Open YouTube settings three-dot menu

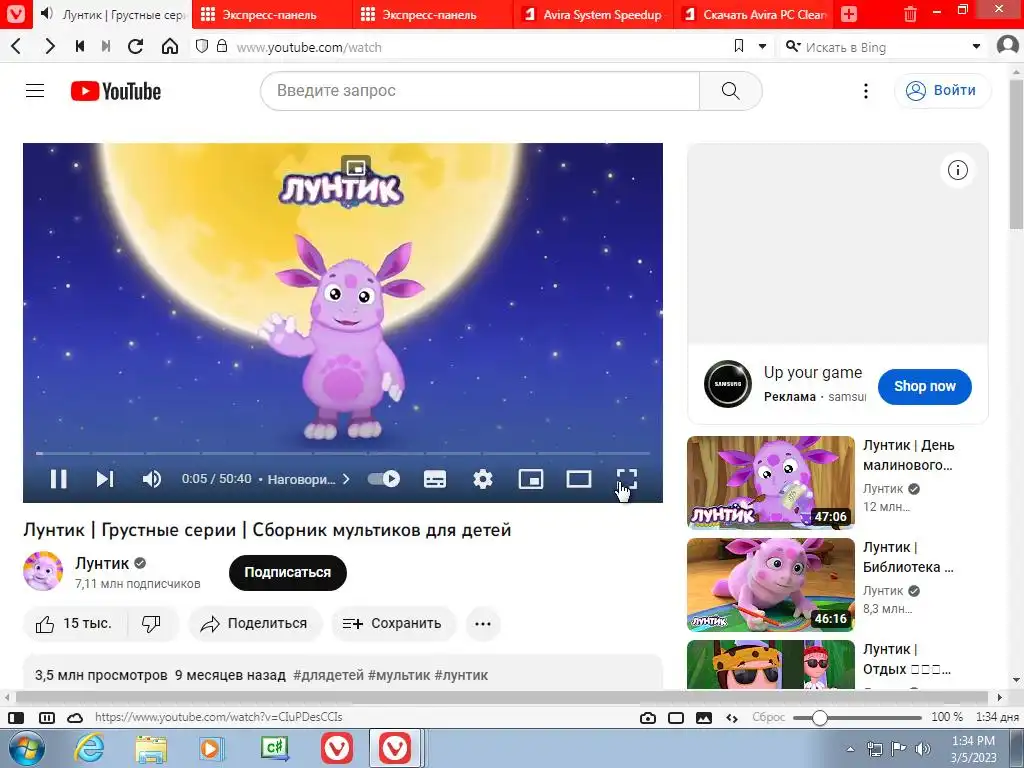[866, 91]
